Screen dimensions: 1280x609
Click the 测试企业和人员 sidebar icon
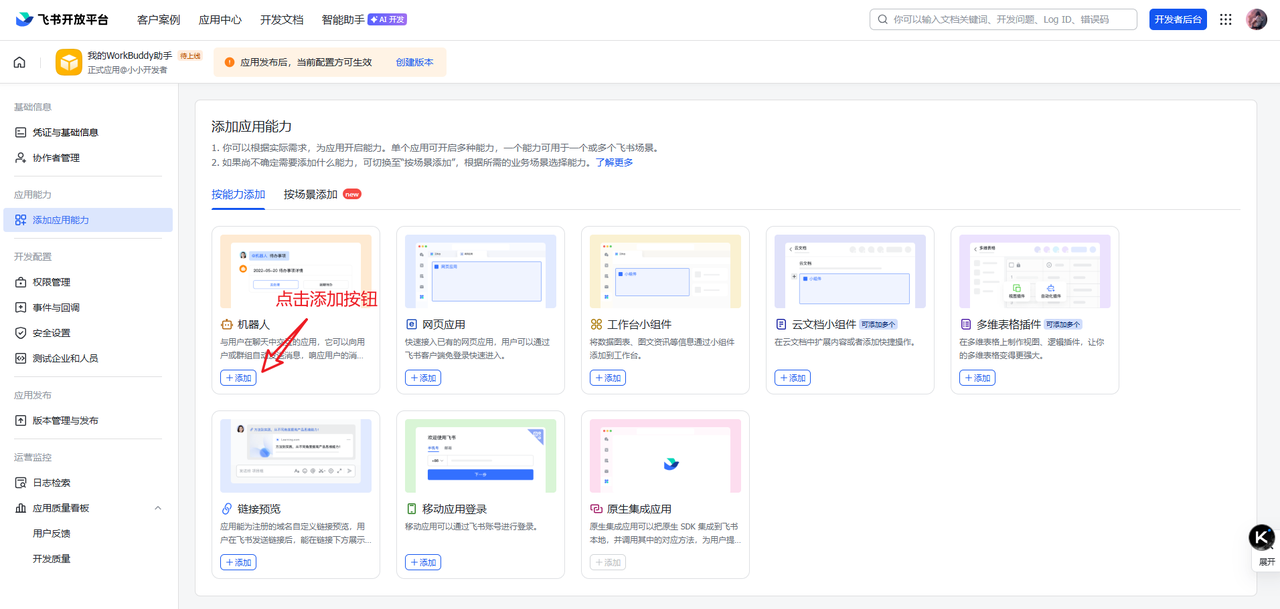pos(20,358)
